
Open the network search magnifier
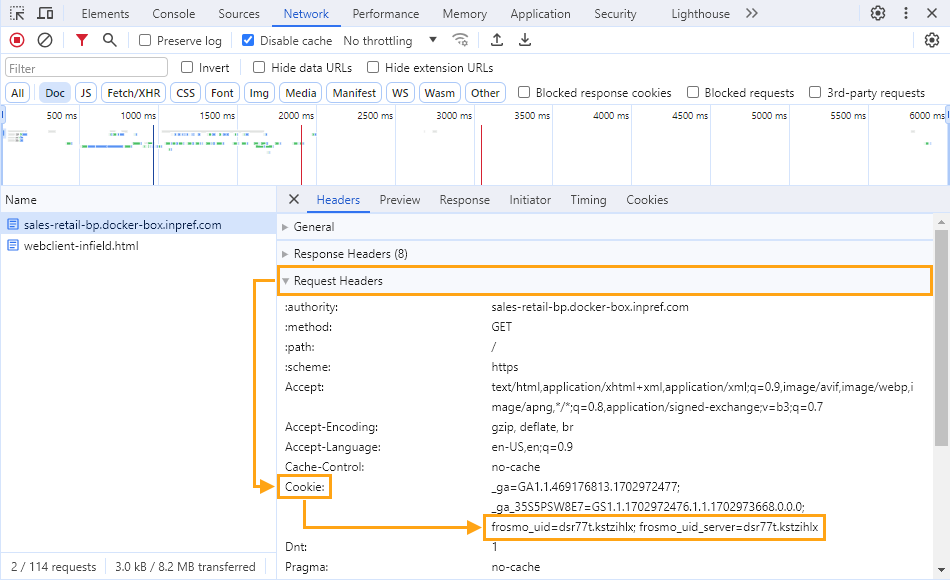(x=110, y=40)
